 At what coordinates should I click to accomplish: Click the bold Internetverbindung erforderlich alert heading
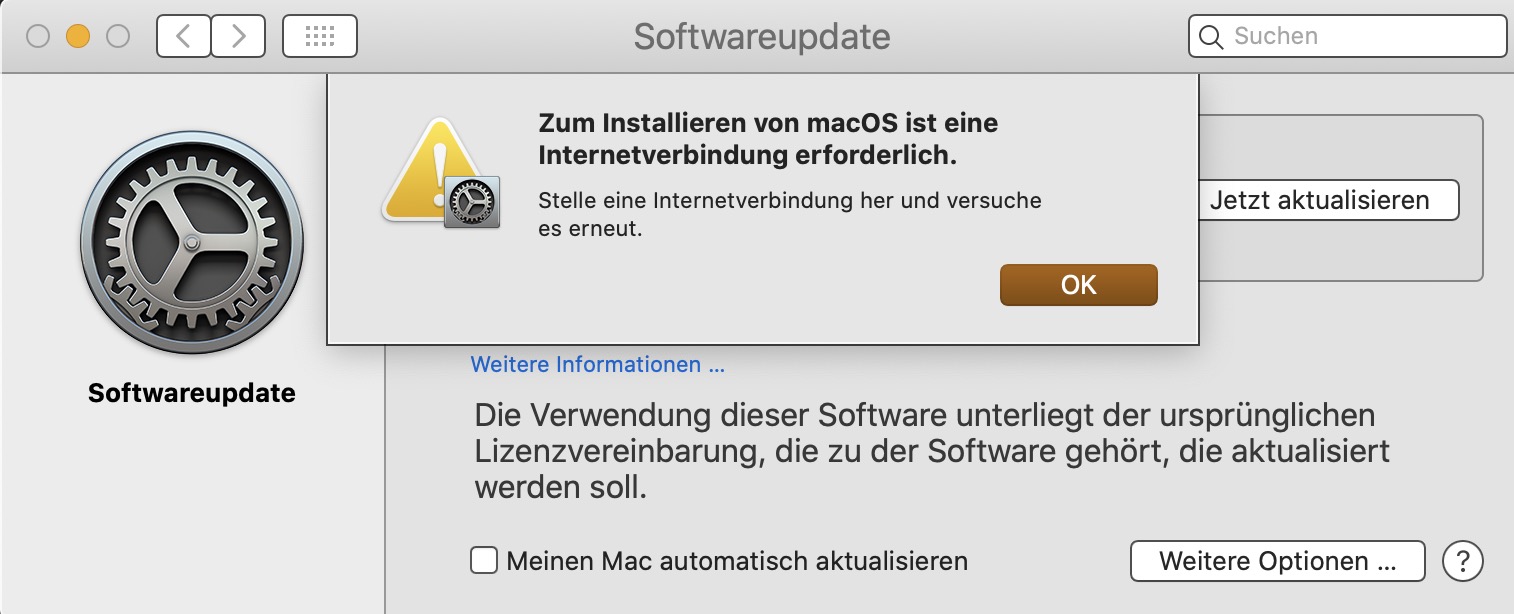coord(768,140)
